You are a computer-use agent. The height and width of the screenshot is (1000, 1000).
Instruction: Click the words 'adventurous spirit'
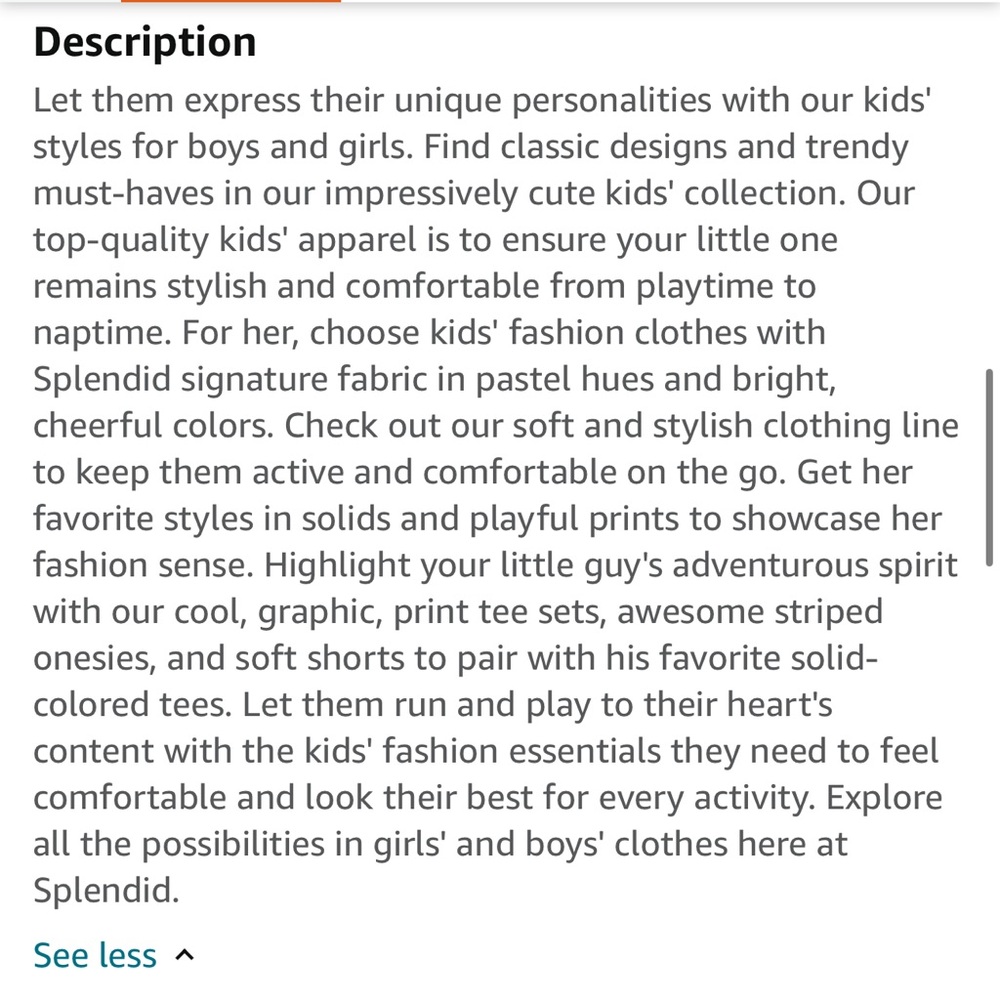tap(815, 565)
